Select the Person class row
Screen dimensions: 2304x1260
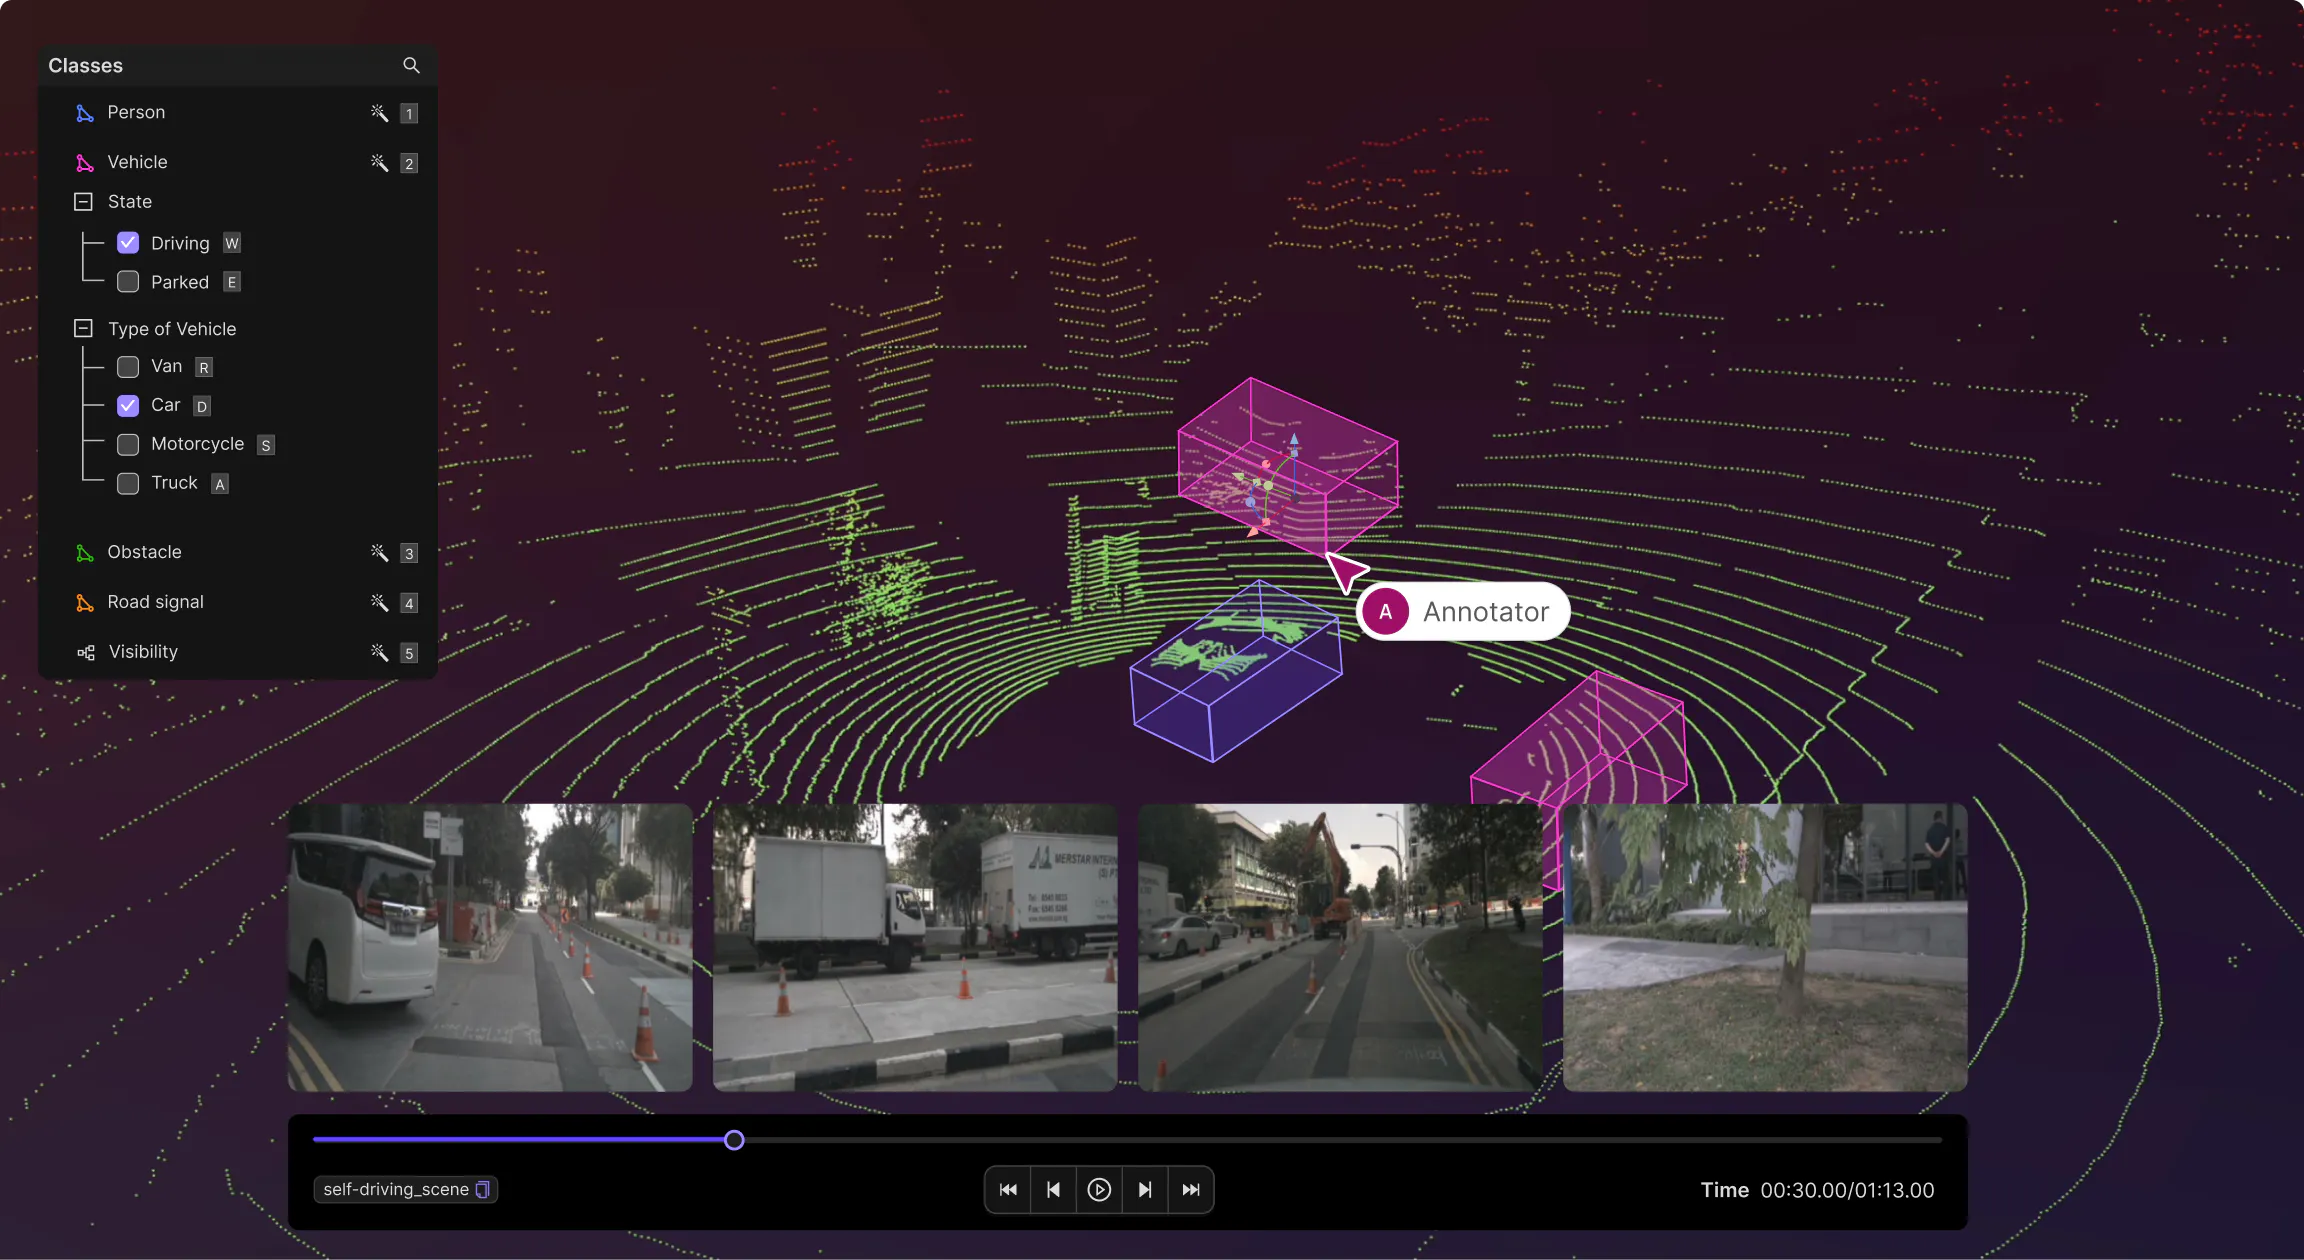pyautogui.click(x=238, y=113)
